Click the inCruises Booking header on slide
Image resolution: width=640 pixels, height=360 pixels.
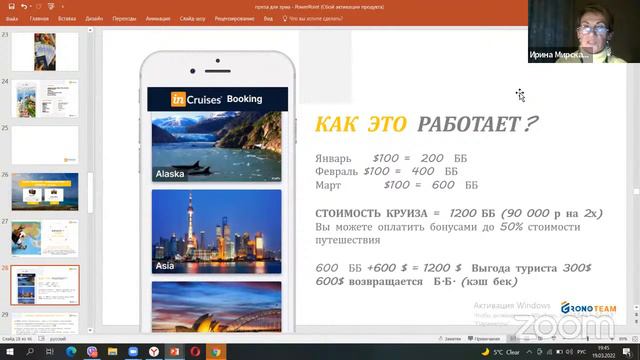point(218,99)
